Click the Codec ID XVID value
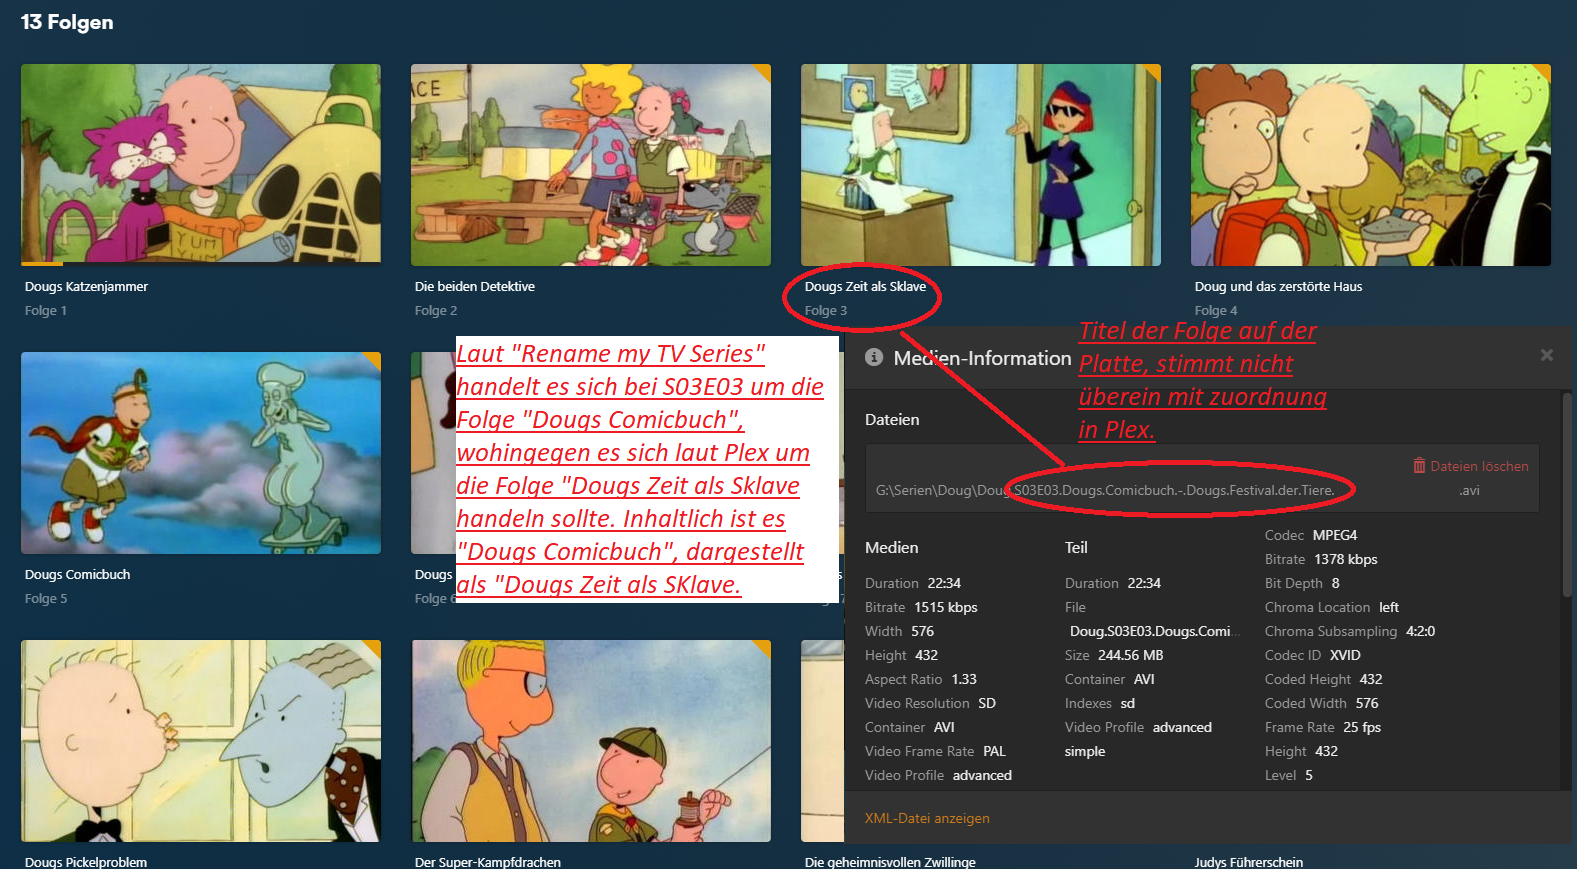 1345,655
